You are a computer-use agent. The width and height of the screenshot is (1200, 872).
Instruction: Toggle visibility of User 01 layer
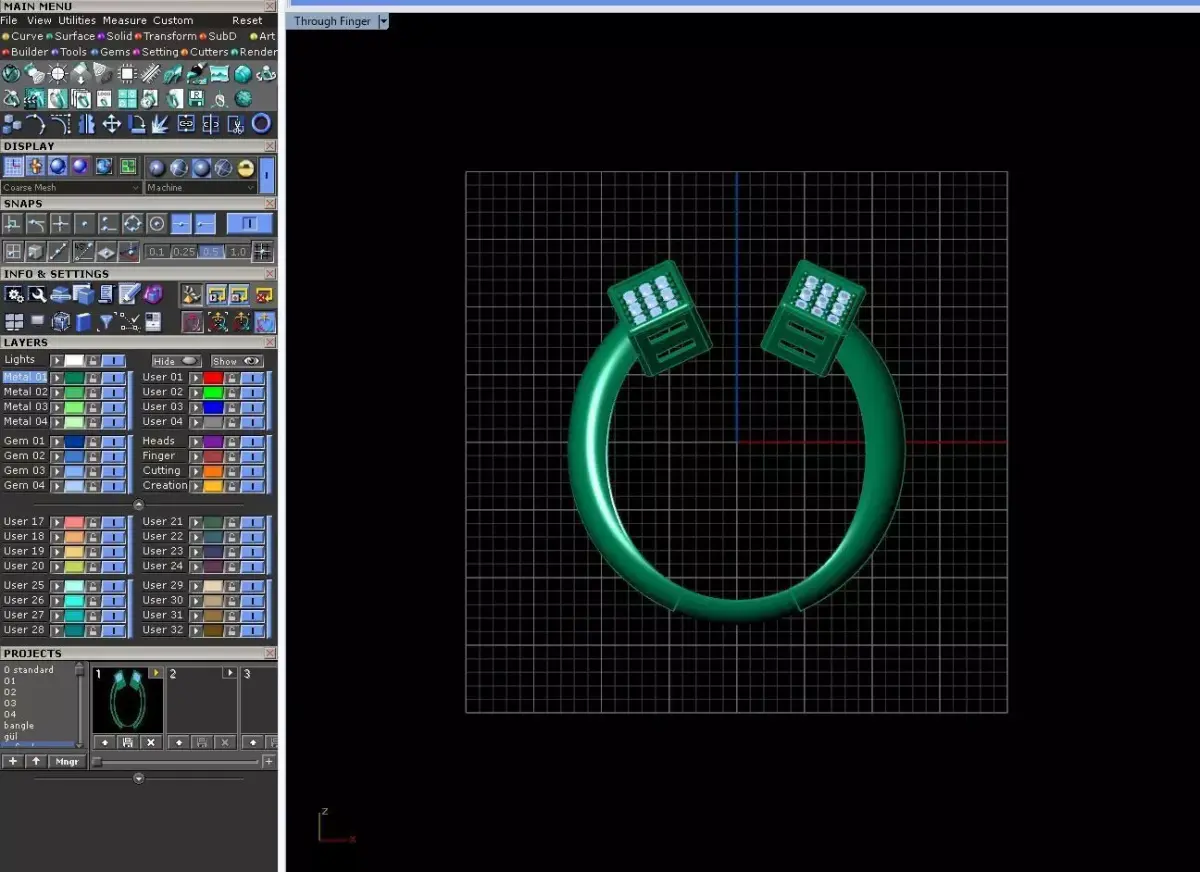pyautogui.click(x=252, y=377)
